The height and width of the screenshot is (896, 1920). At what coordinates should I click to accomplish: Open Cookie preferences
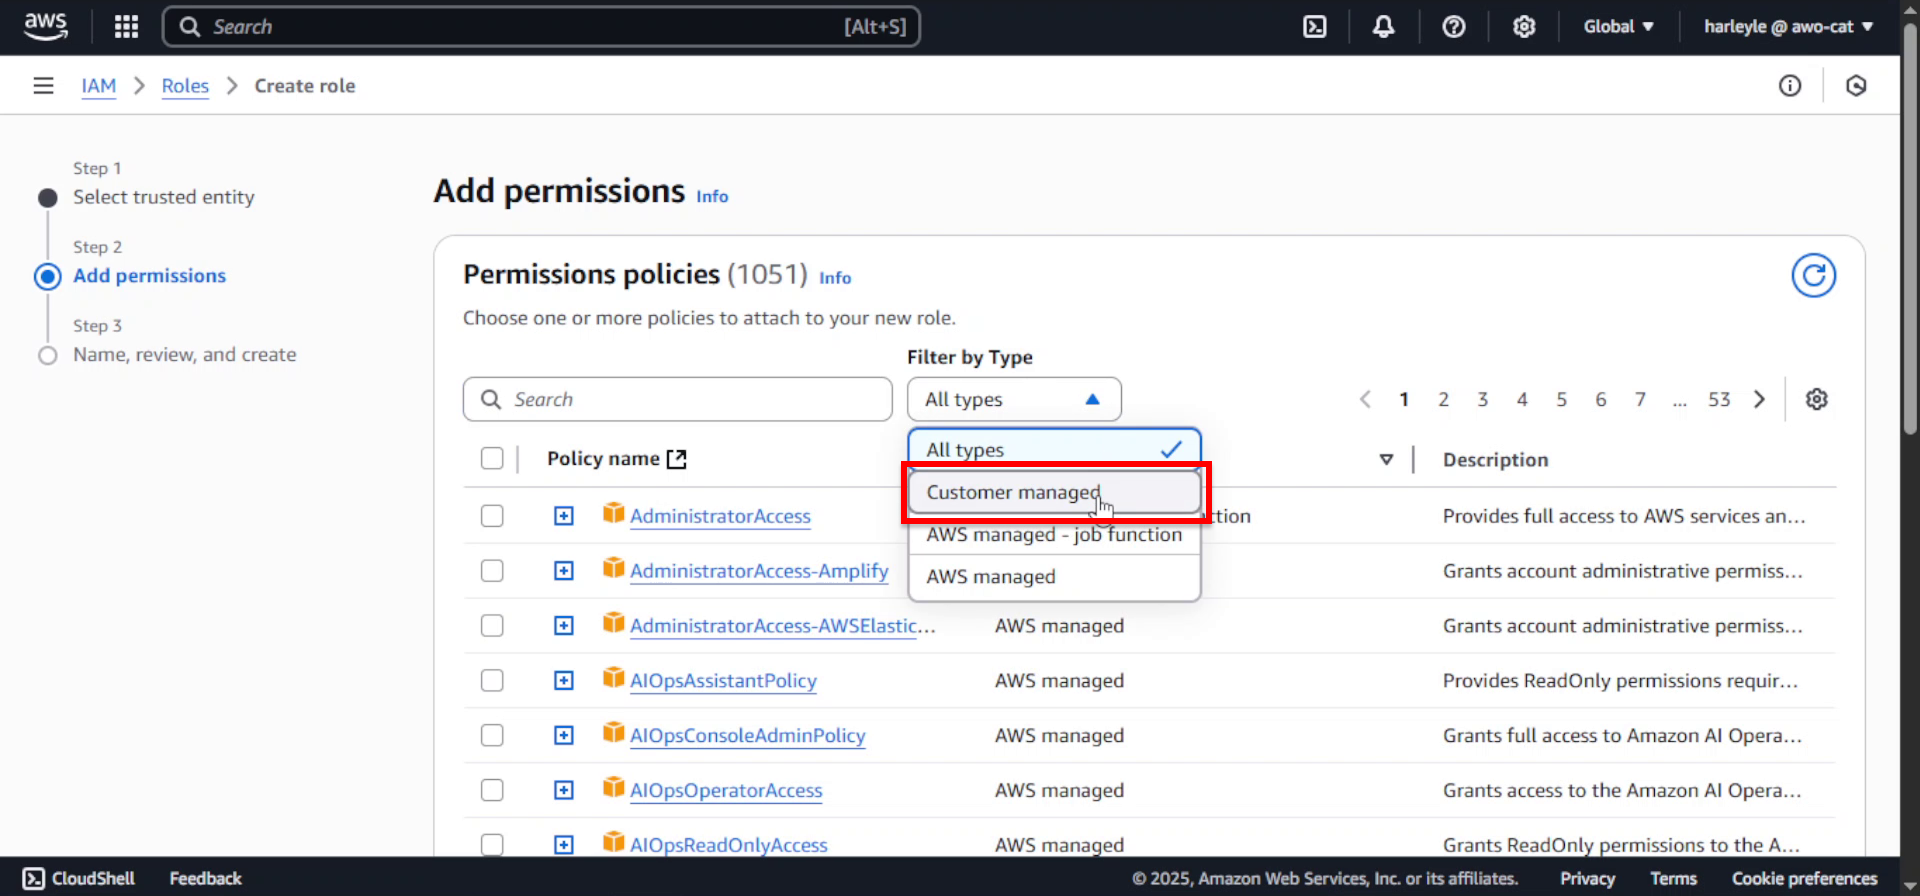pos(1804,878)
